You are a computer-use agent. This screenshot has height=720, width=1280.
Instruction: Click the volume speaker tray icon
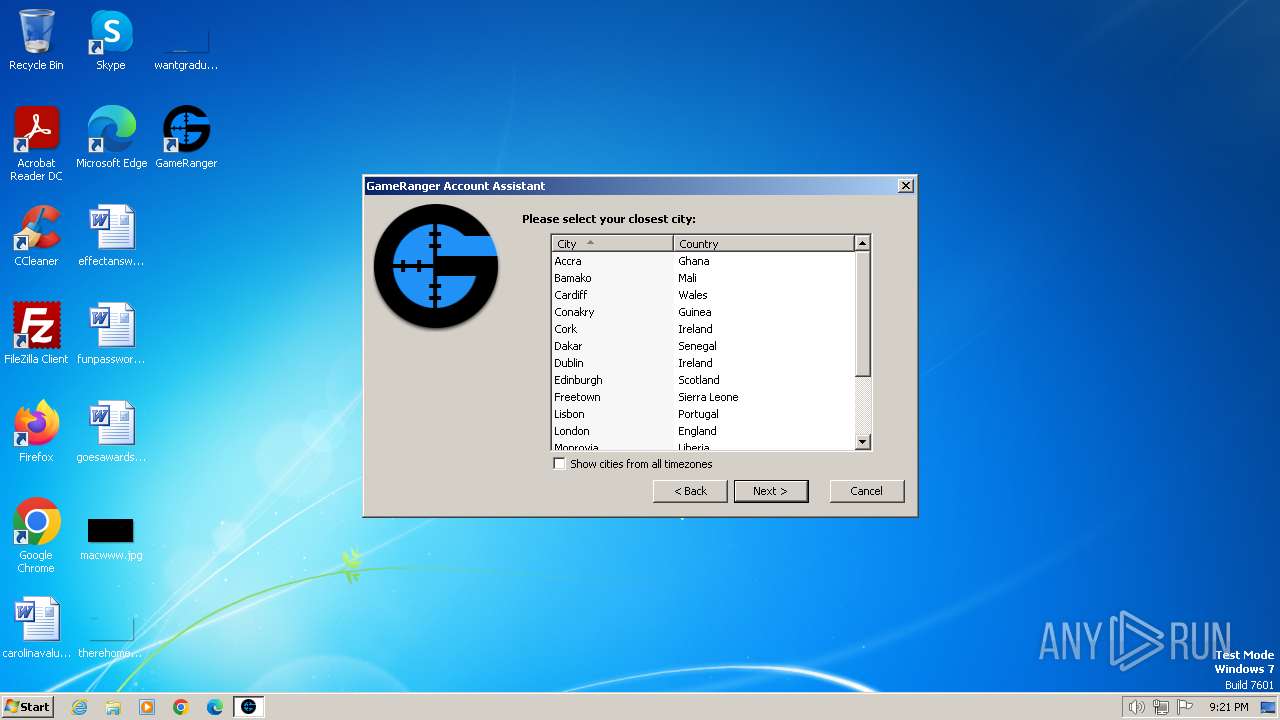click(1136, 707)
